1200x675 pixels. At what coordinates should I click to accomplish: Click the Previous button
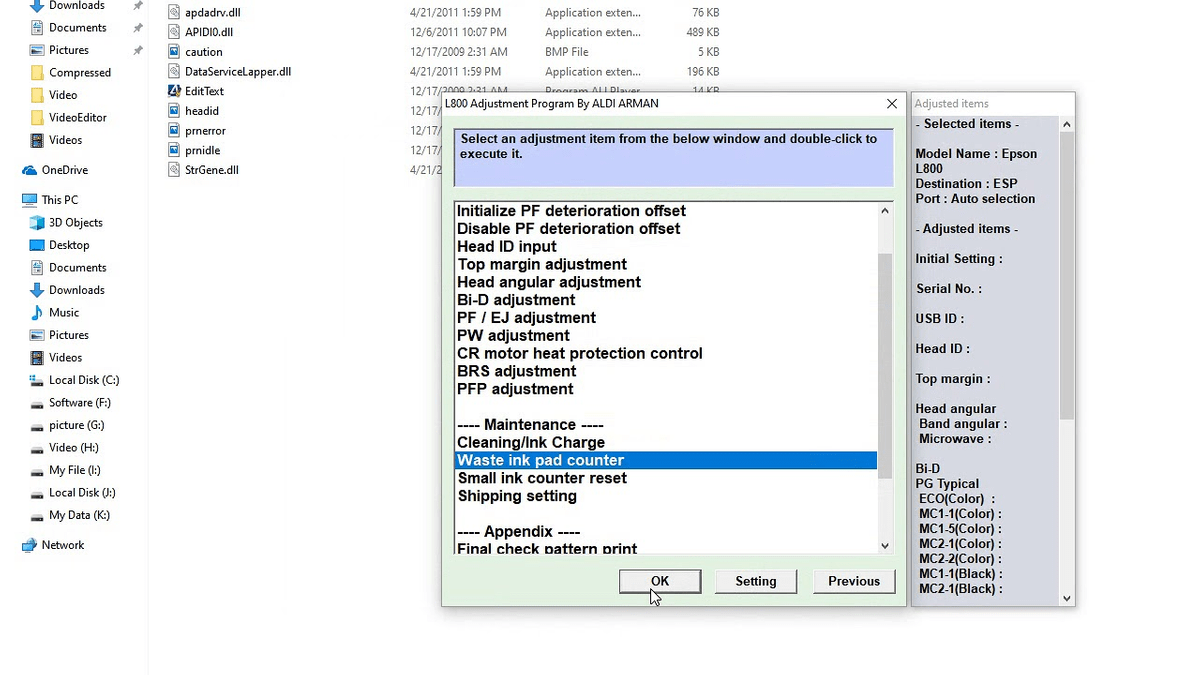coord(853,581)
